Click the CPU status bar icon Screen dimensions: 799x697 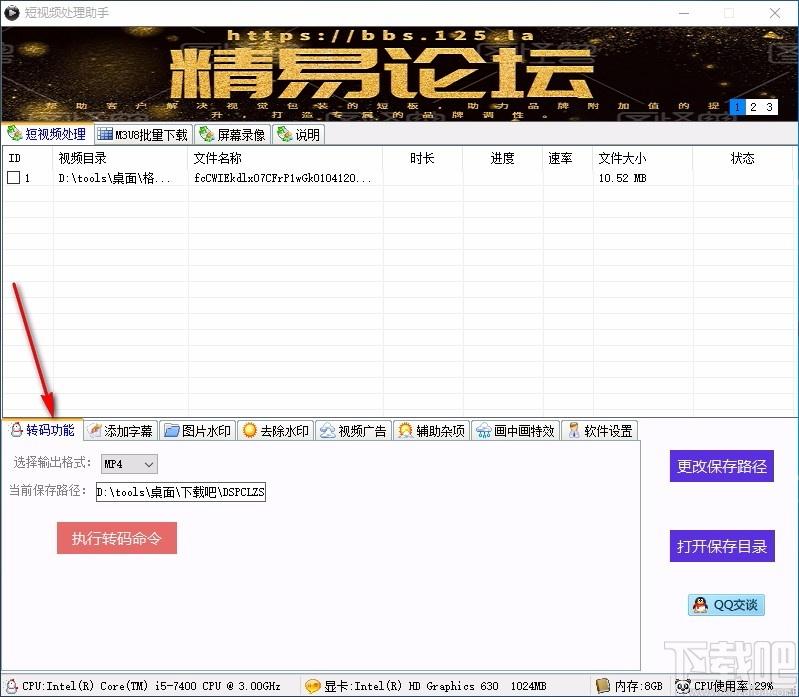coord(11,686)
